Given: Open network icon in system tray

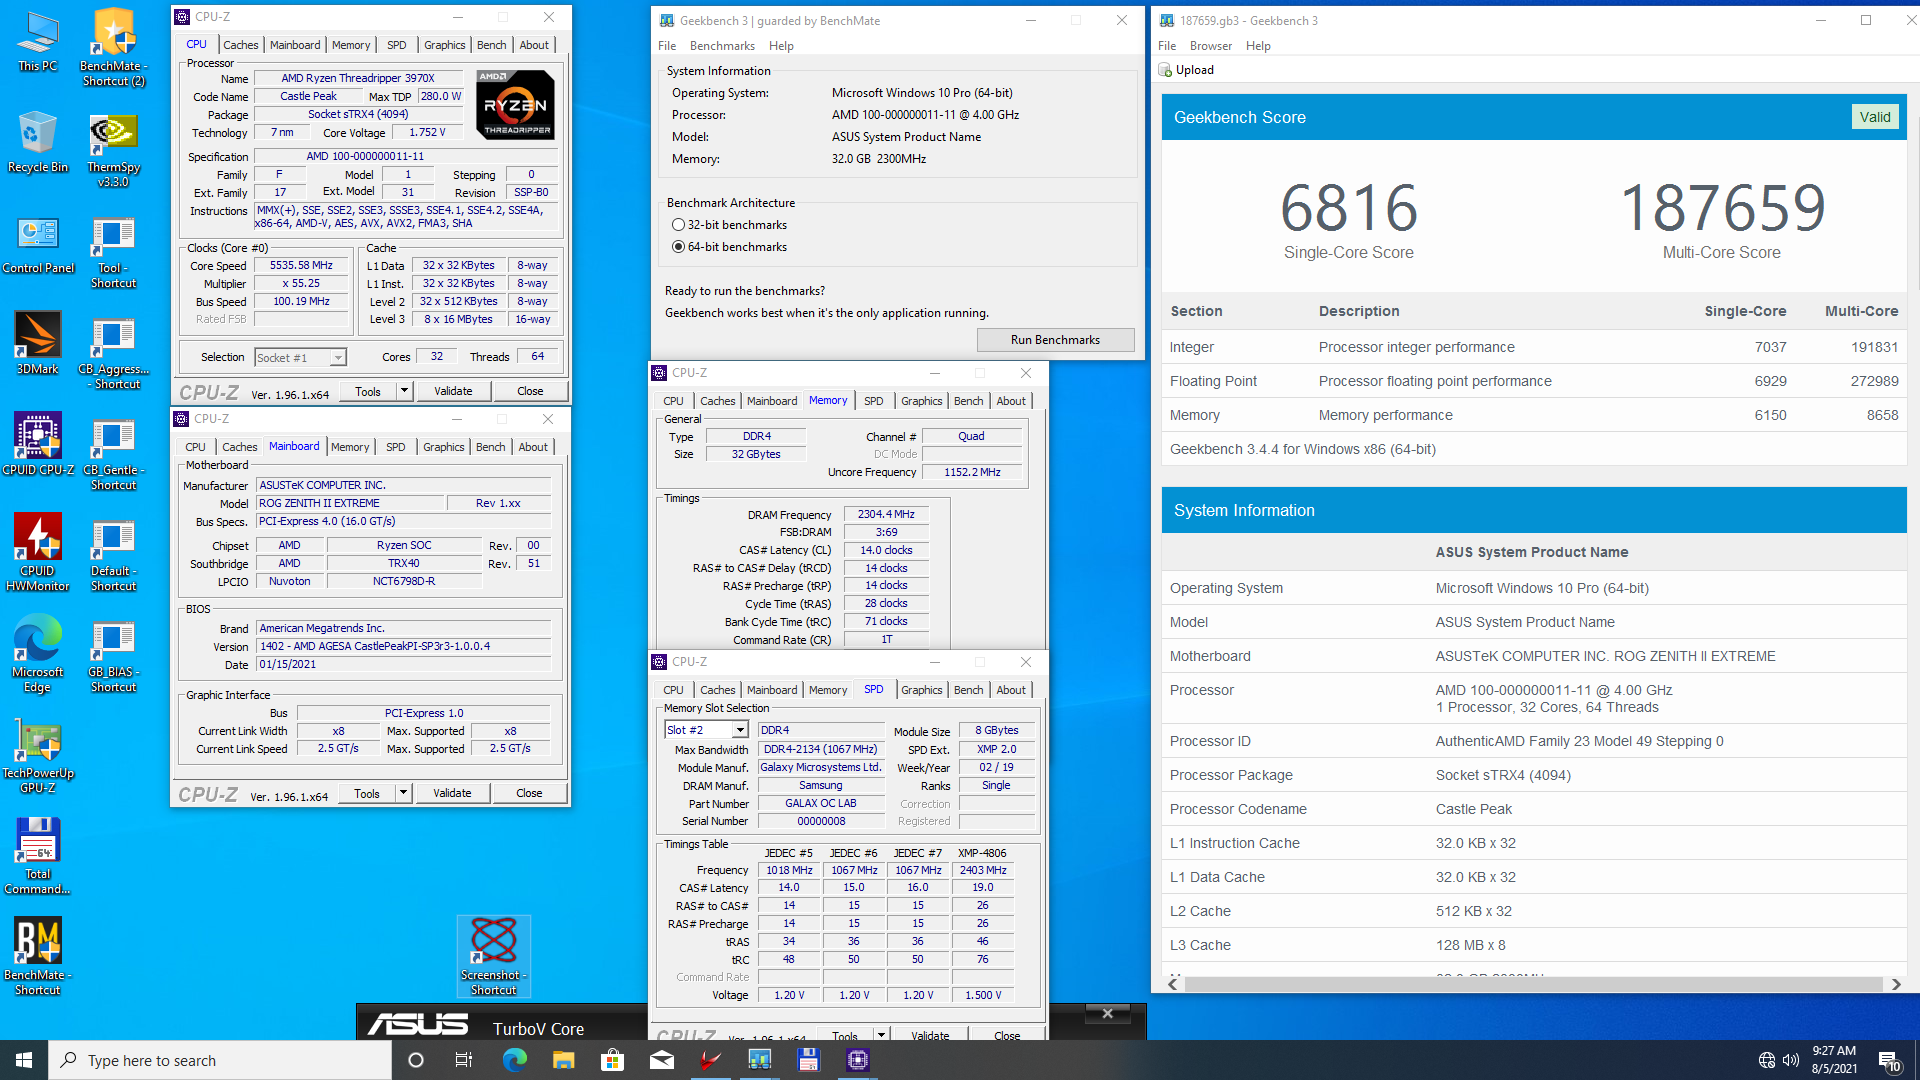Looking at the screenshot, I should click(x=1766, y=1060).
